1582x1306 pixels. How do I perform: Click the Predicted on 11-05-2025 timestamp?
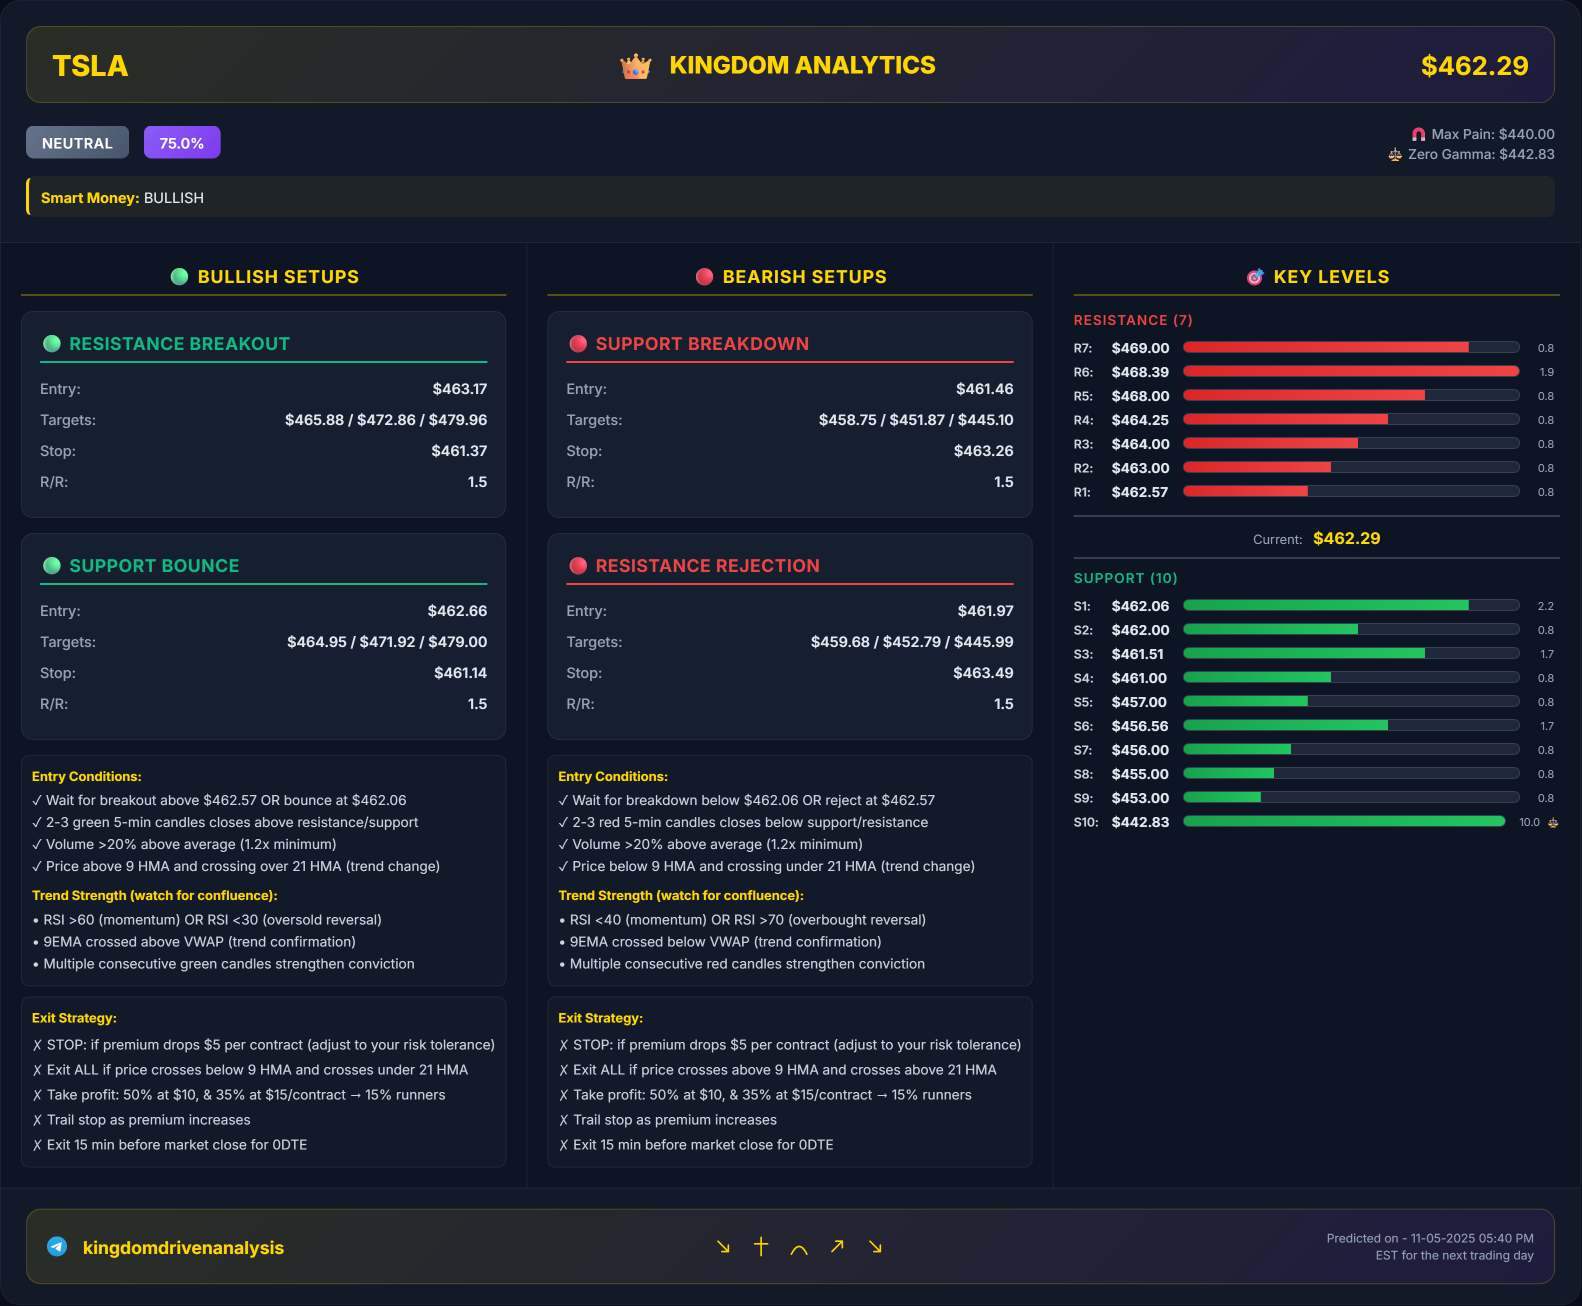click(1430, 1247)
